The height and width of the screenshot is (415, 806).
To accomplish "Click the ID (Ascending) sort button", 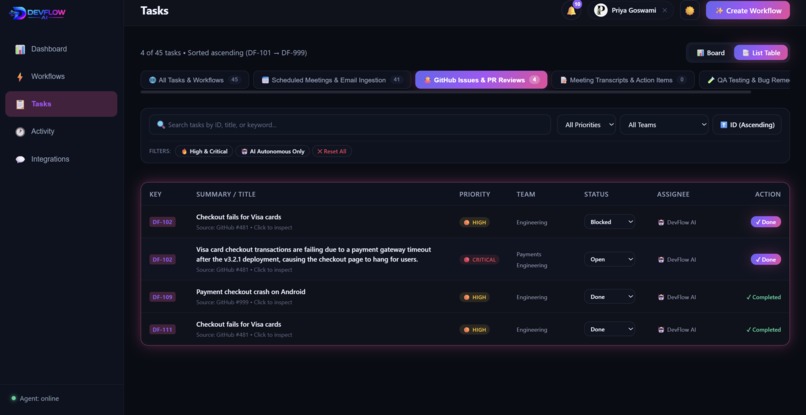I will [747, 124].
